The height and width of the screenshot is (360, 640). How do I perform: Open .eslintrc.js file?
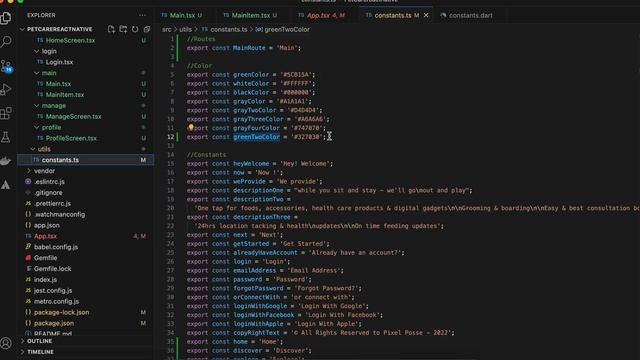(x=49, y=182)
